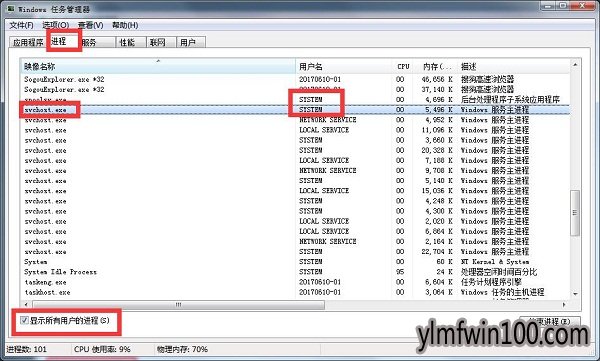Select the svchost.exe row using 4,952 K
Image resolution: width=600 pixels, height=361 pixels.
point(295,120)
